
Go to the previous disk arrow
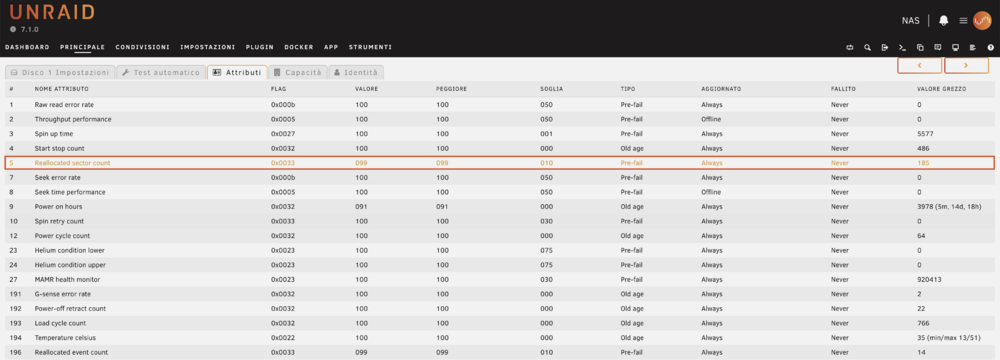click(x=920, y=65)
